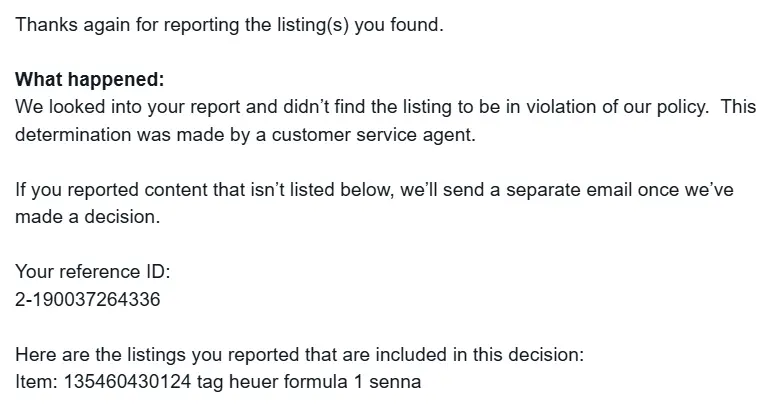Click the phrase "customer service agent"
Screen dimensions: 773x411
pos(374,135)
